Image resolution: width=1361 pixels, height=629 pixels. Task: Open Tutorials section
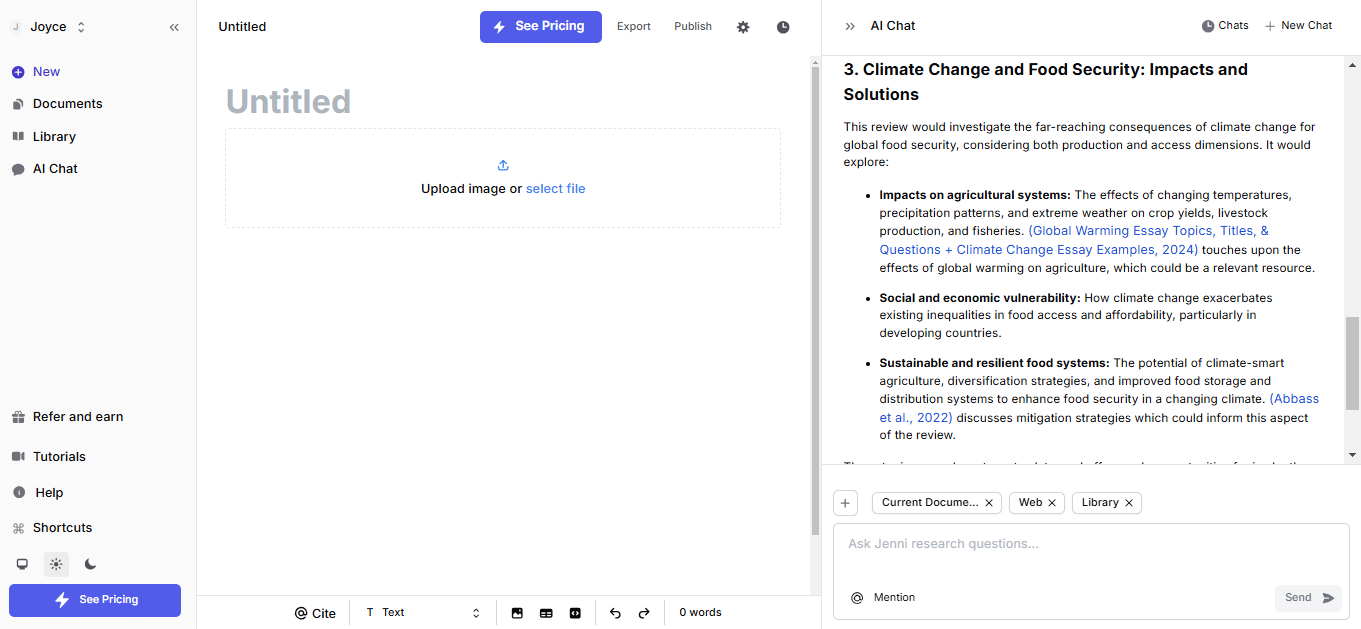pos(49,457)
